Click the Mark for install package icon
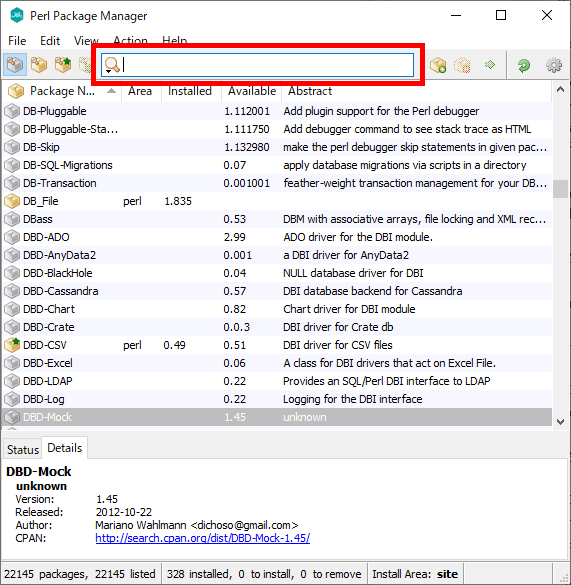 [438, 65]
